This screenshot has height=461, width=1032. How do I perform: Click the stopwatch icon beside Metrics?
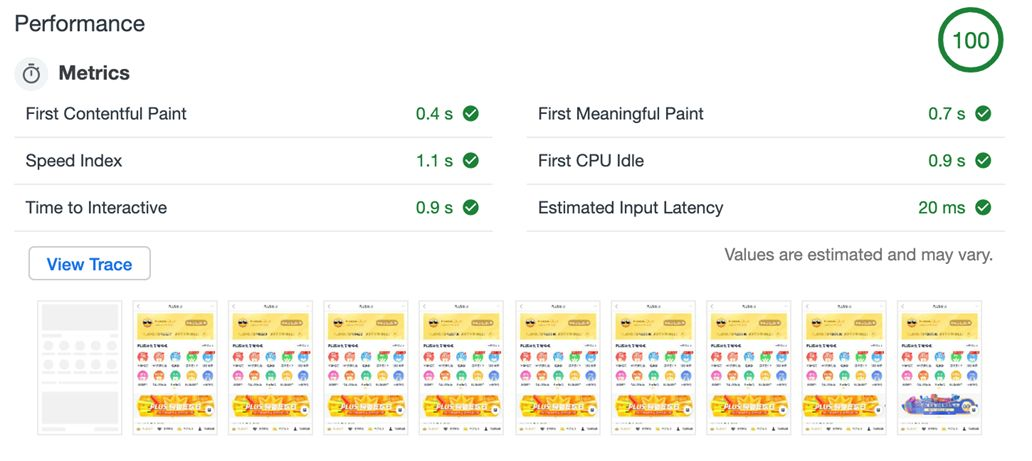(x=32, y=74)
